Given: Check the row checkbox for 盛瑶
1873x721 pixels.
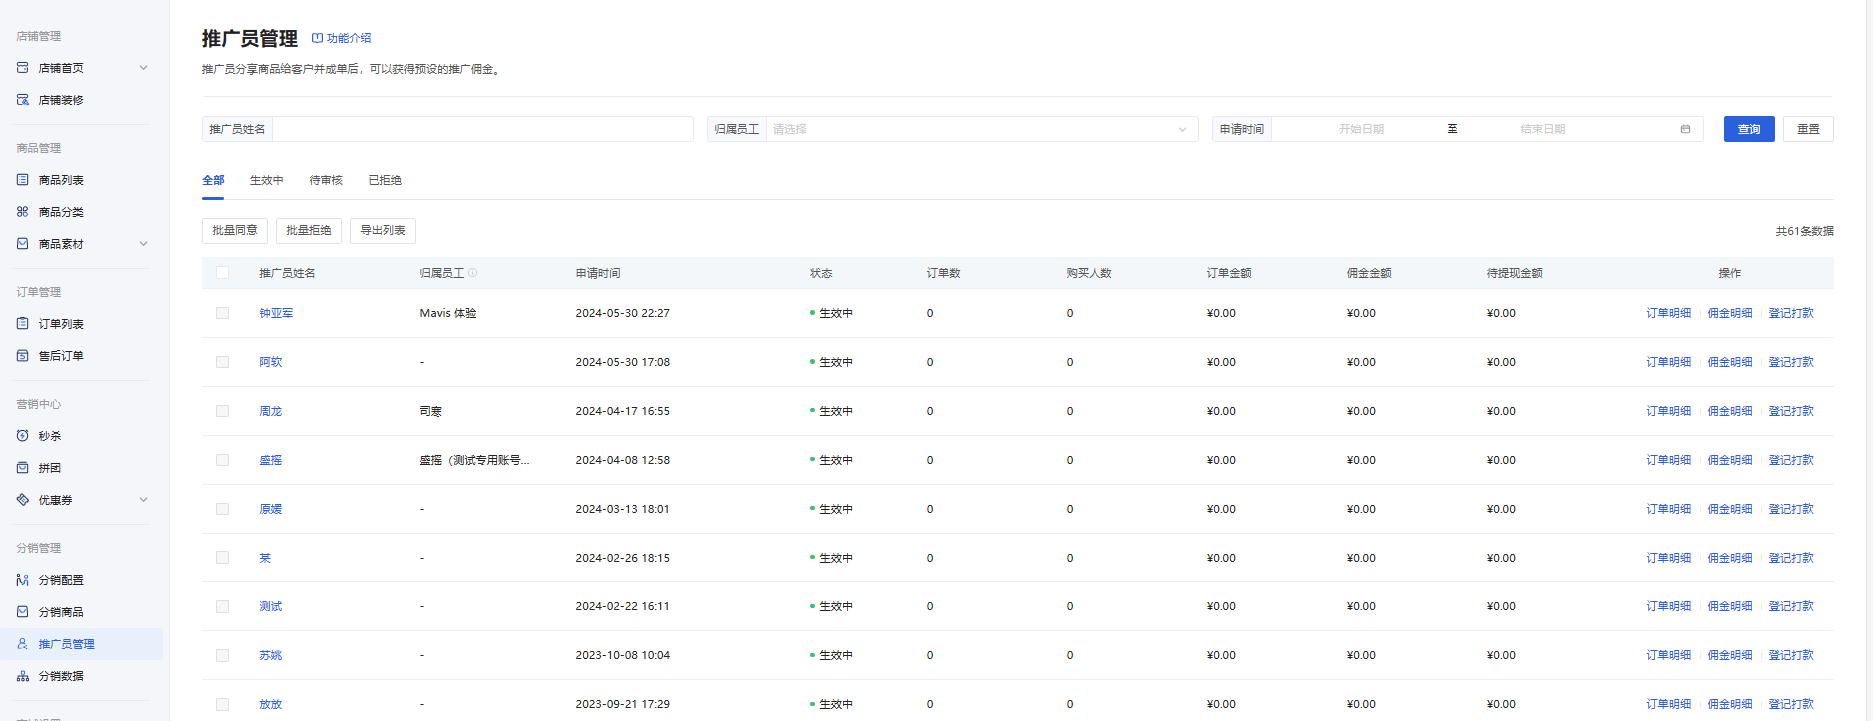Looking at the screenshot, I should [222, 460].
